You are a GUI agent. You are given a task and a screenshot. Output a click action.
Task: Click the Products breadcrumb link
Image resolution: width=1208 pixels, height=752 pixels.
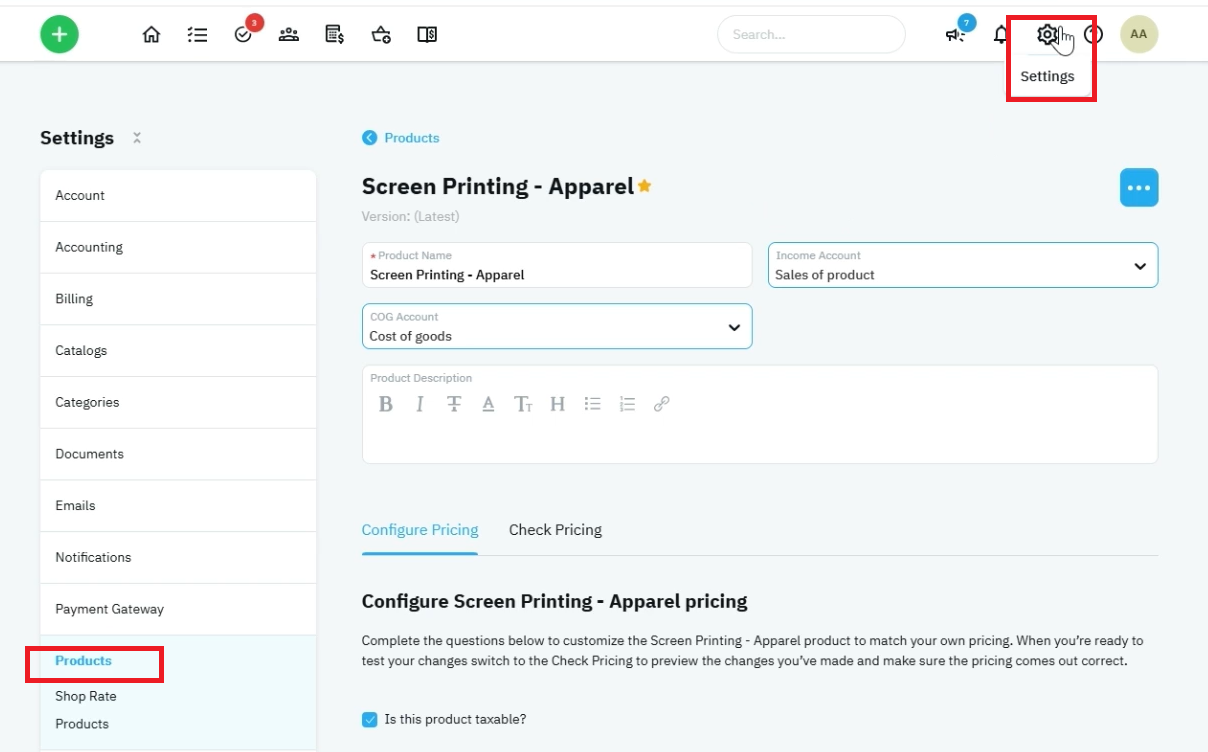tap(412, 138)
